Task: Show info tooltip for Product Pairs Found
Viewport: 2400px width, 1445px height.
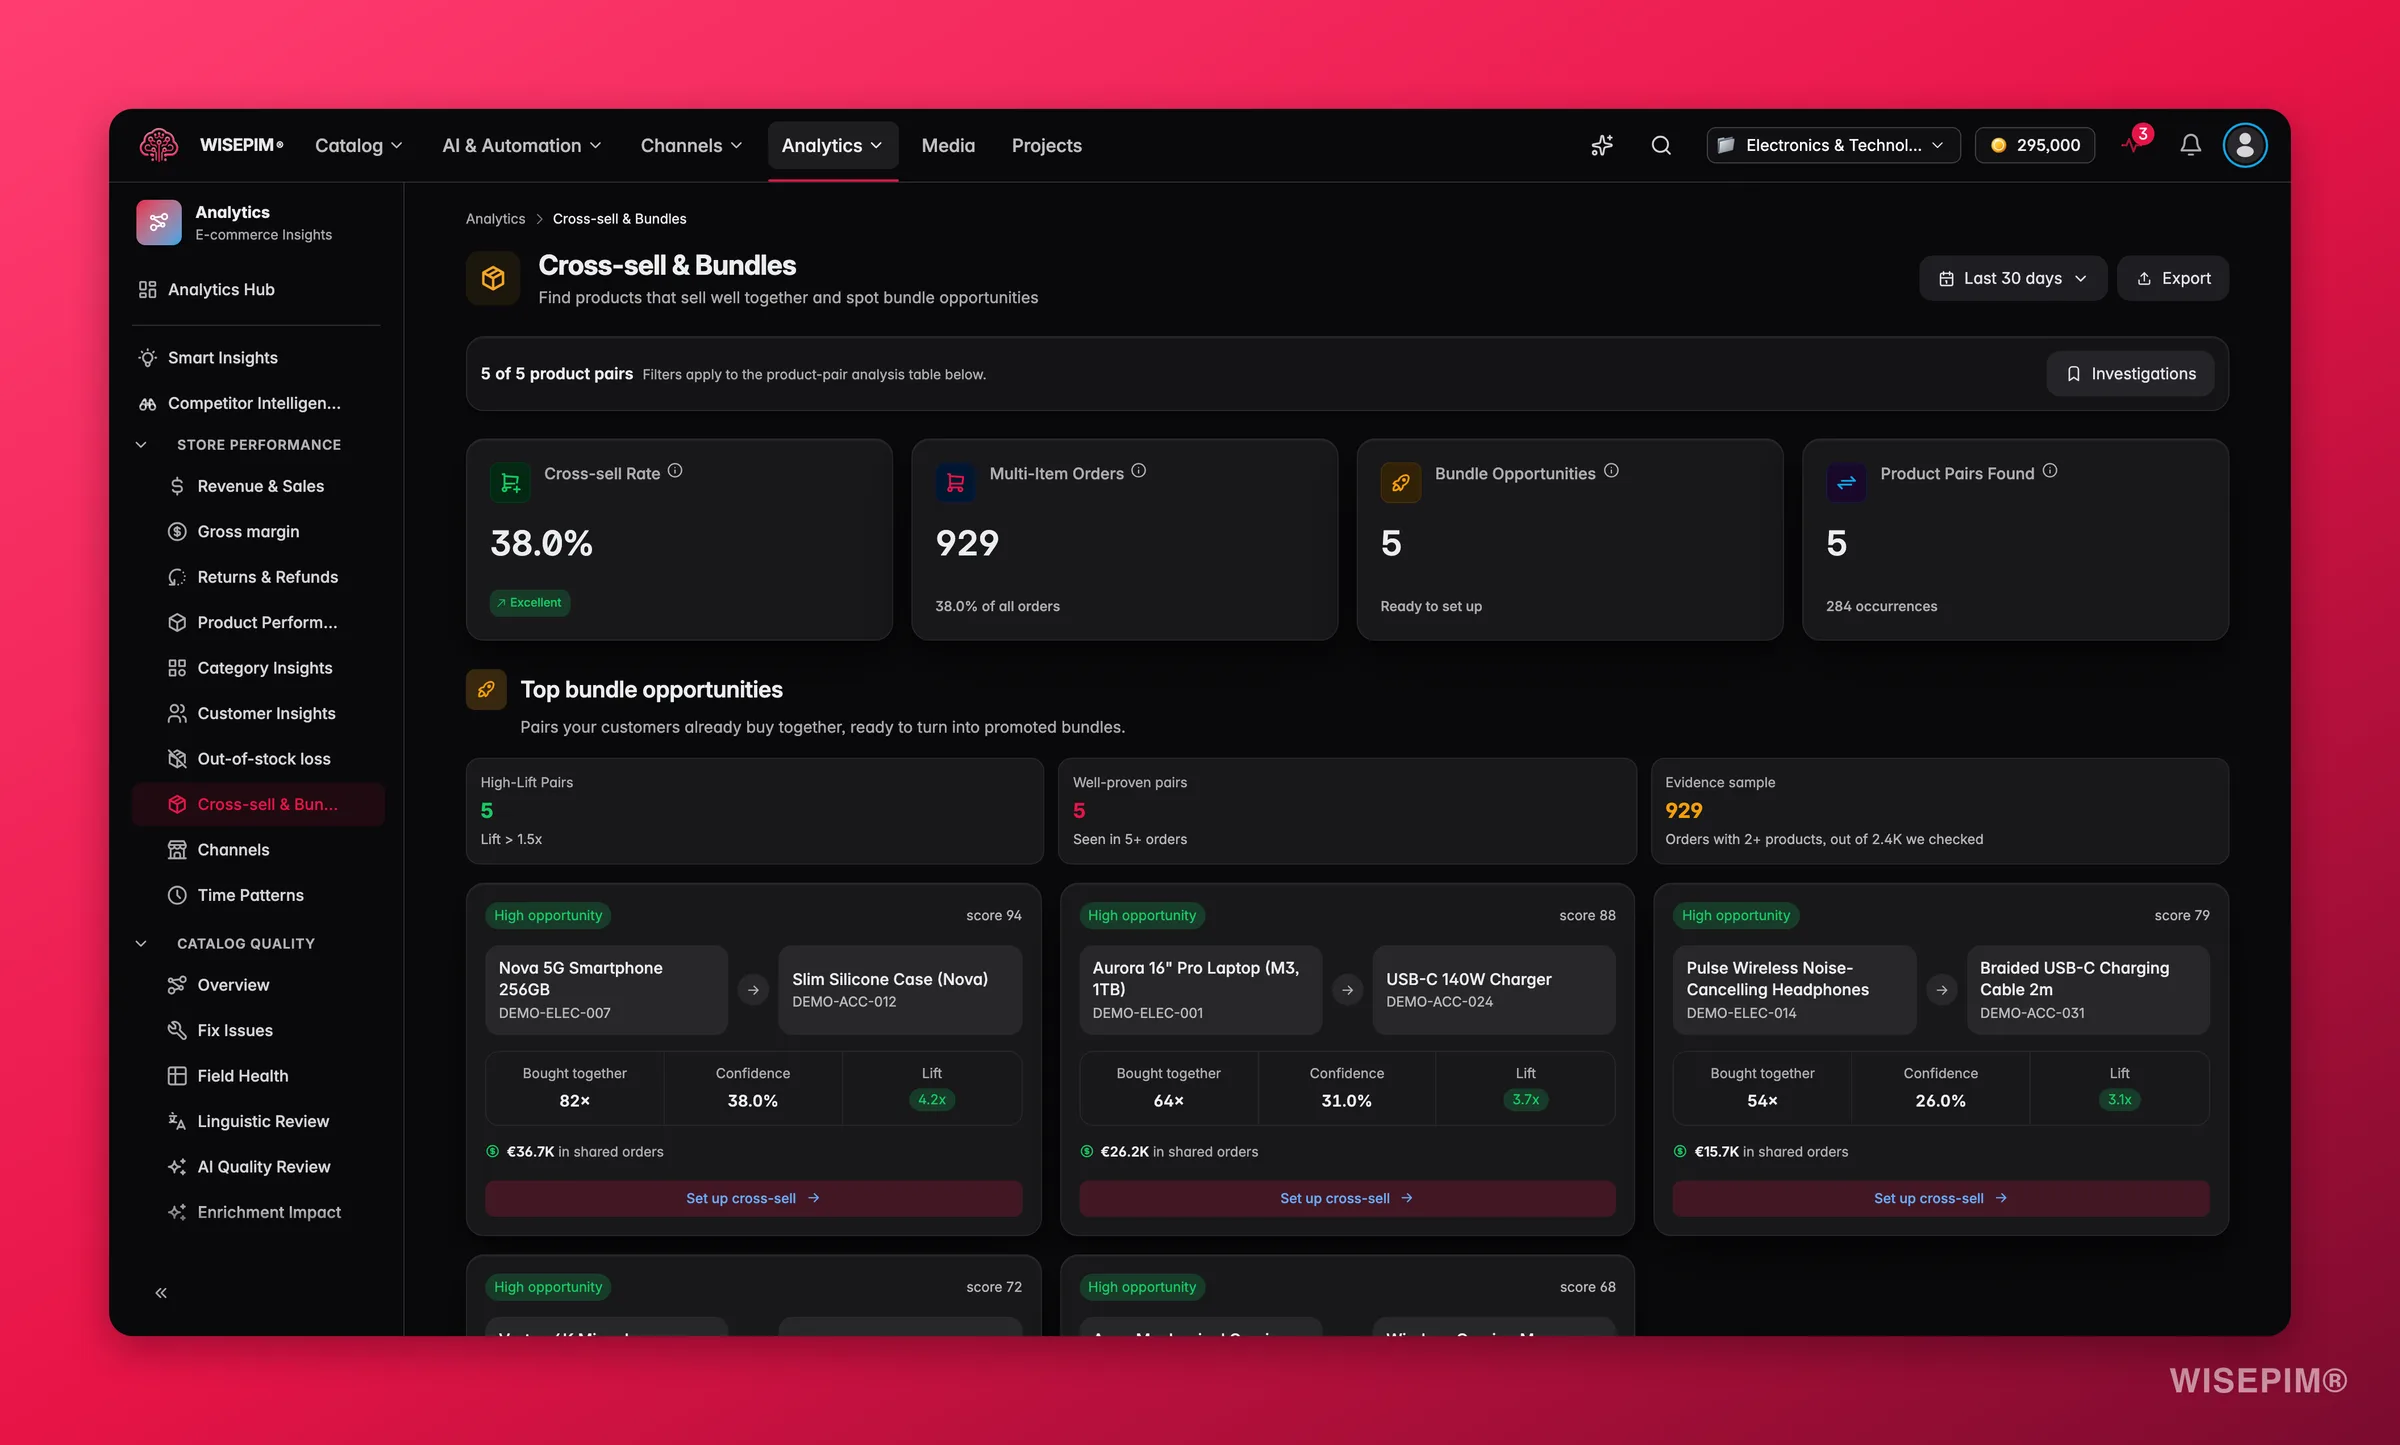Action: 2050,471
